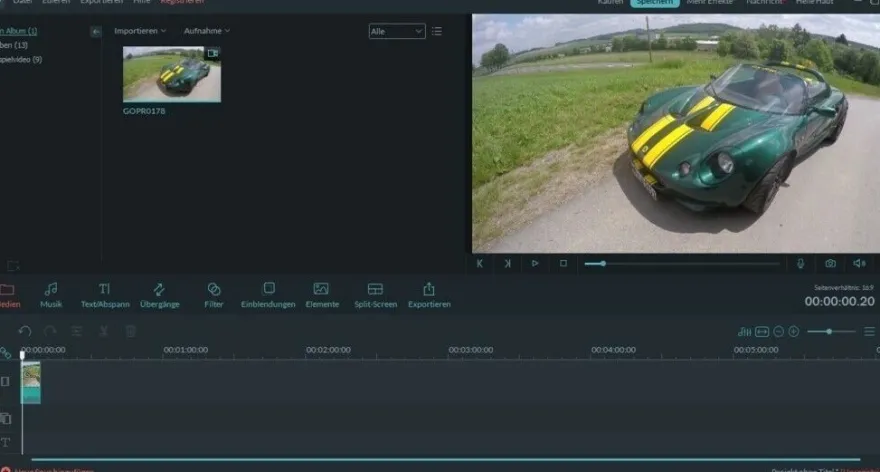Switch to the Medien tab
This screenshot has width=880, height=472.
(9, 295)
